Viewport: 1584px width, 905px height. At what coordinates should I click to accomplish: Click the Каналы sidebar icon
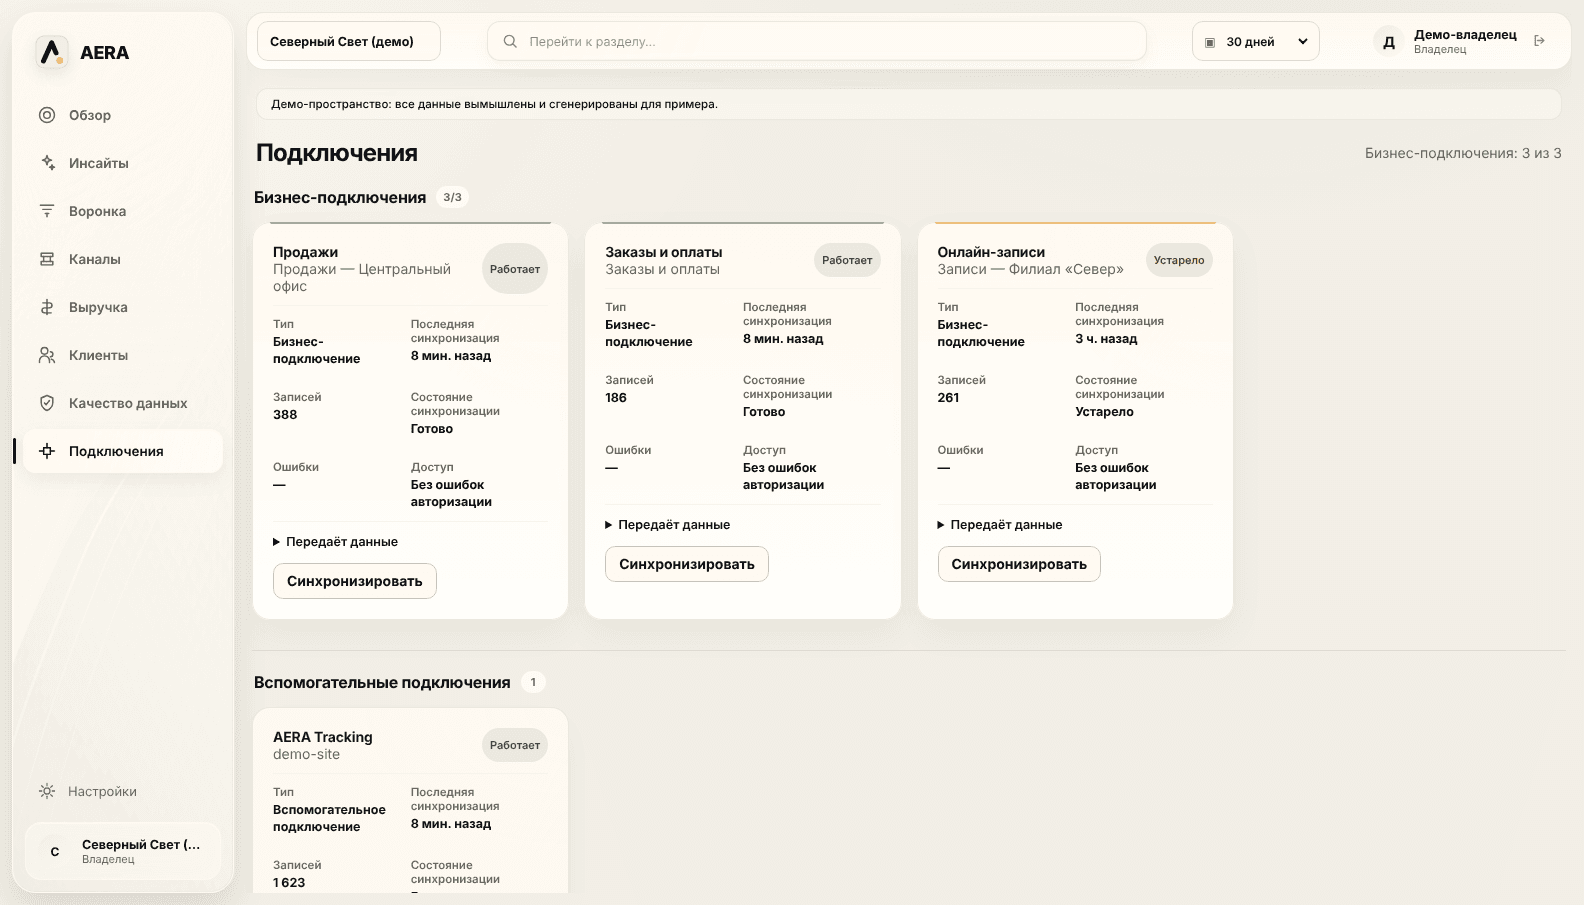[47, 259]
